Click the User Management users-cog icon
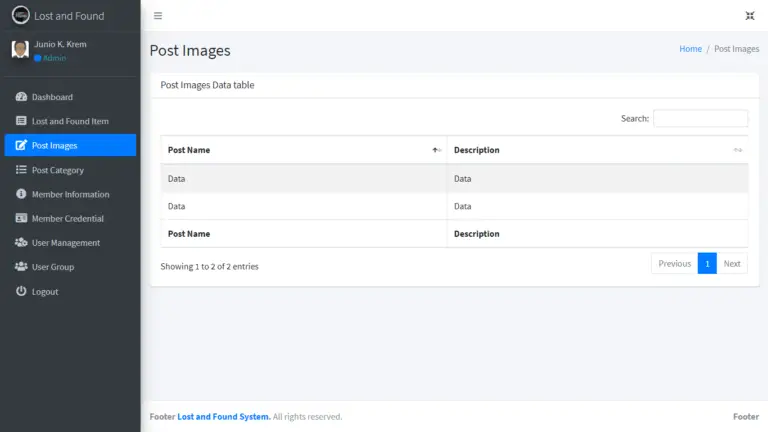 [21, 242]
